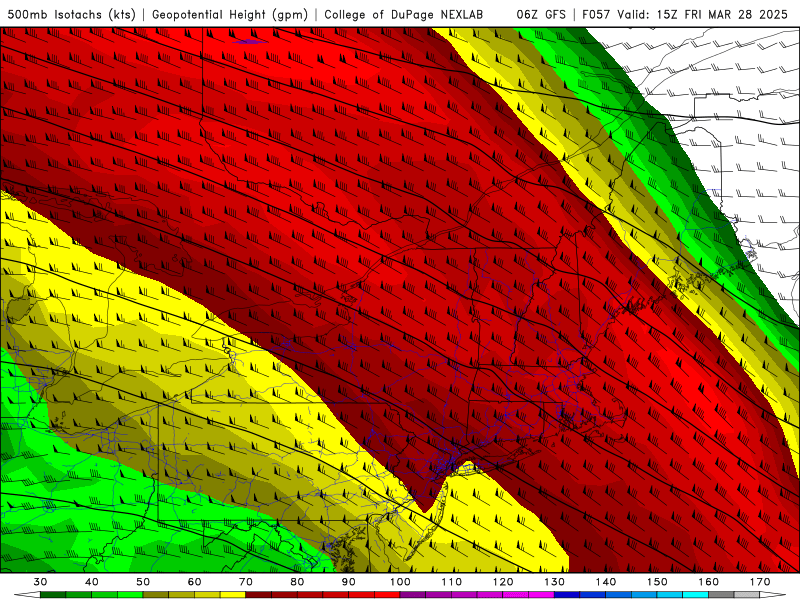Select the bright yellow legend swatch before 70
The height and width of the screenshot is (600, 800).
point(233,594)
